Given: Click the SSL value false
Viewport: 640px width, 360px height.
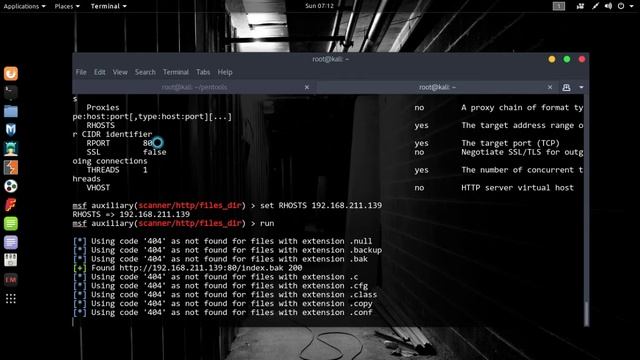Looking at the screenshot, I should pyautogui.click(x=155, y=152).
